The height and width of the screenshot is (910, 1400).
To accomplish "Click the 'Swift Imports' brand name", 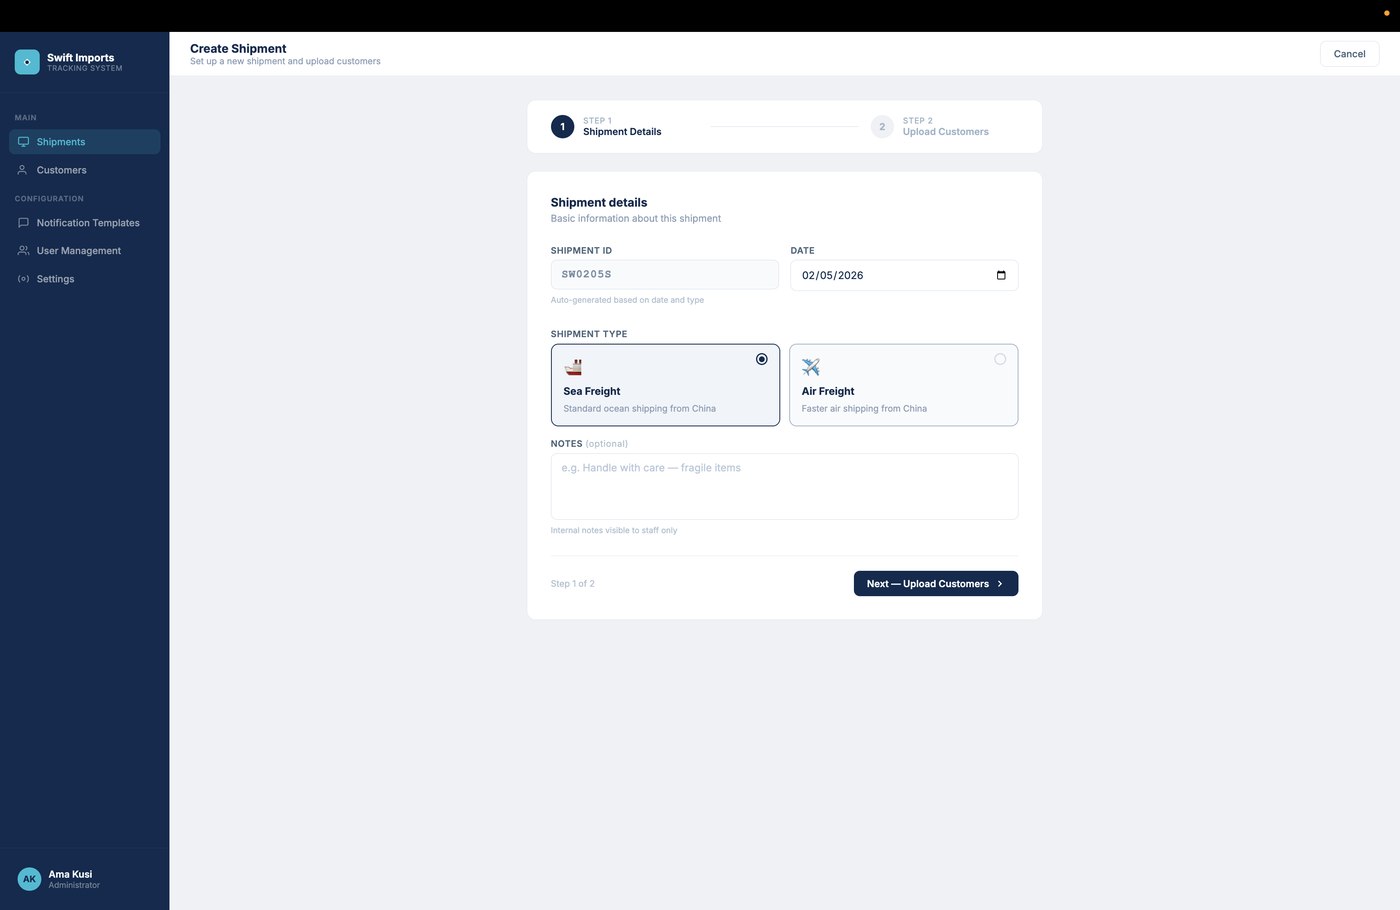I will coord(80,58).
